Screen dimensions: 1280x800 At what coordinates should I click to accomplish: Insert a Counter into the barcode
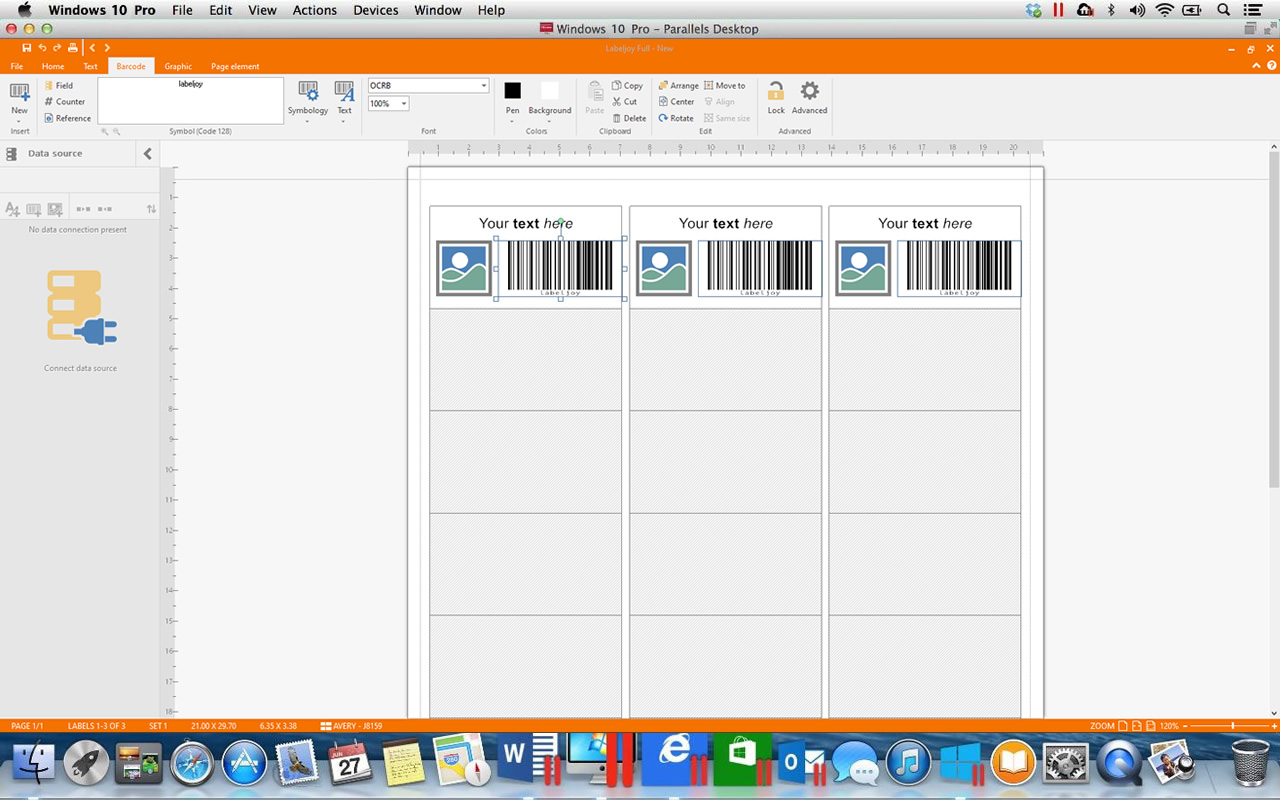(64, 102)
